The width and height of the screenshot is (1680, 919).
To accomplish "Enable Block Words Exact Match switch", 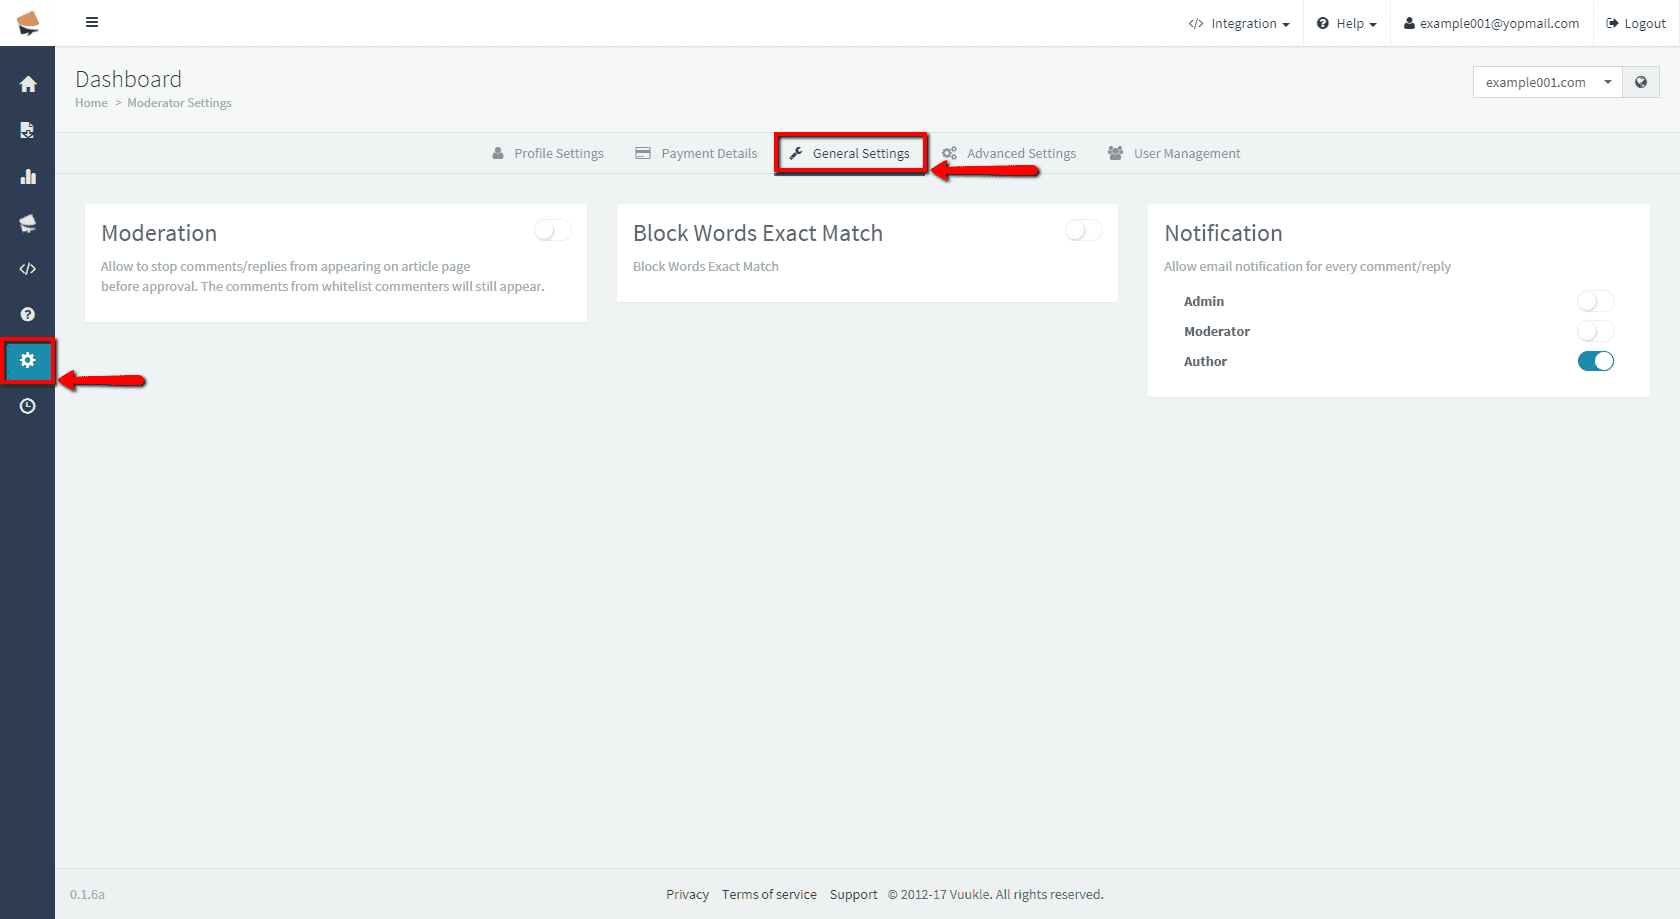I will point(1083,231).
